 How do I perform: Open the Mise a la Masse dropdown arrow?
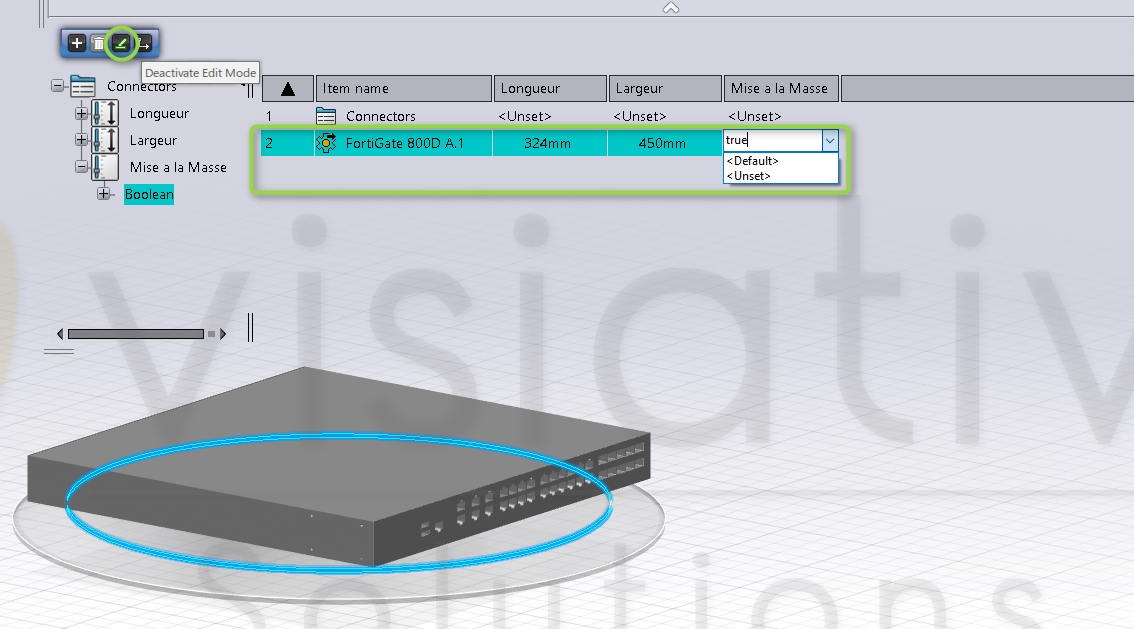pyautogui.click(x=830, y=140)
